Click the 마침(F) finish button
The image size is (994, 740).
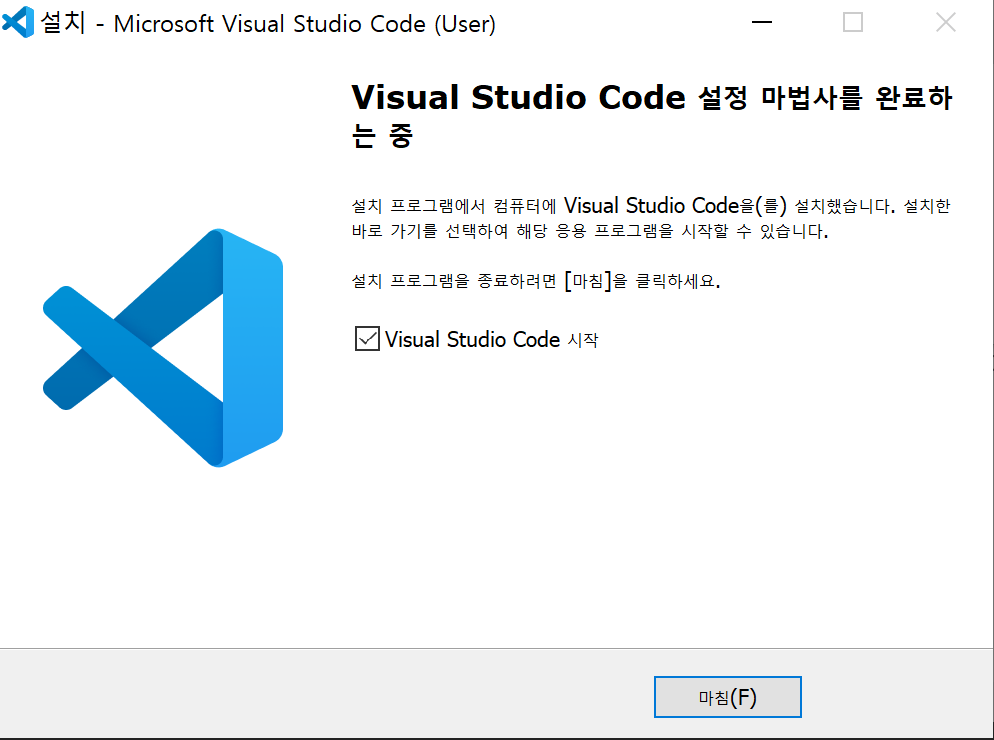(728, 698)
